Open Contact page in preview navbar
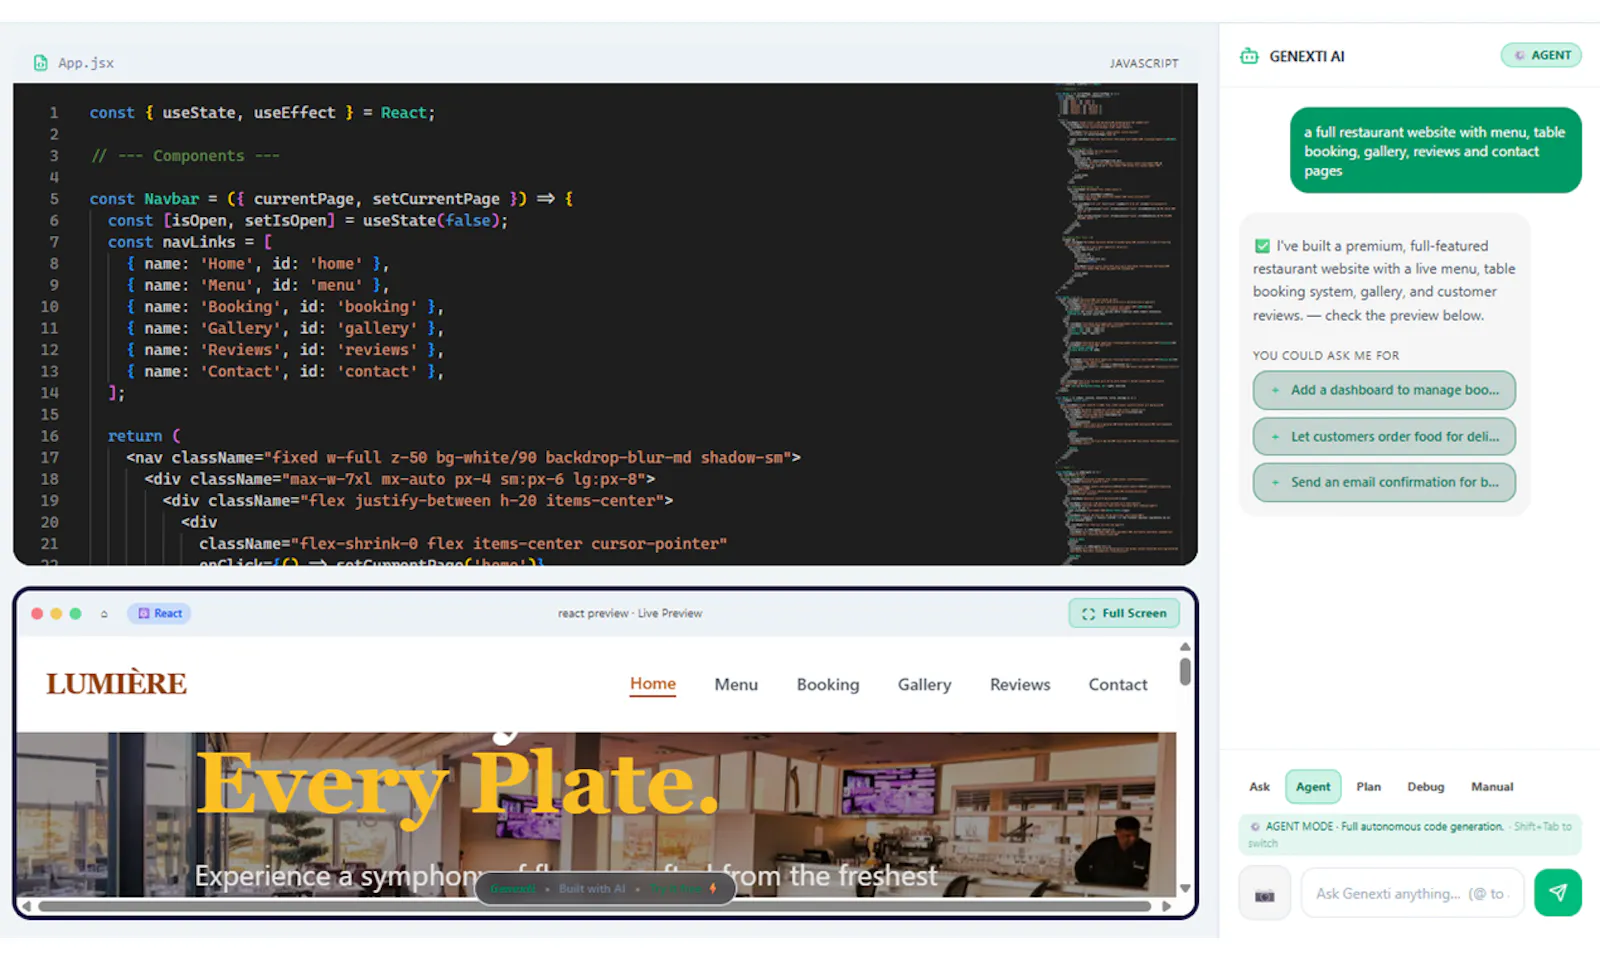Viewport: 1600px width, 957px height. [1118, 685]
